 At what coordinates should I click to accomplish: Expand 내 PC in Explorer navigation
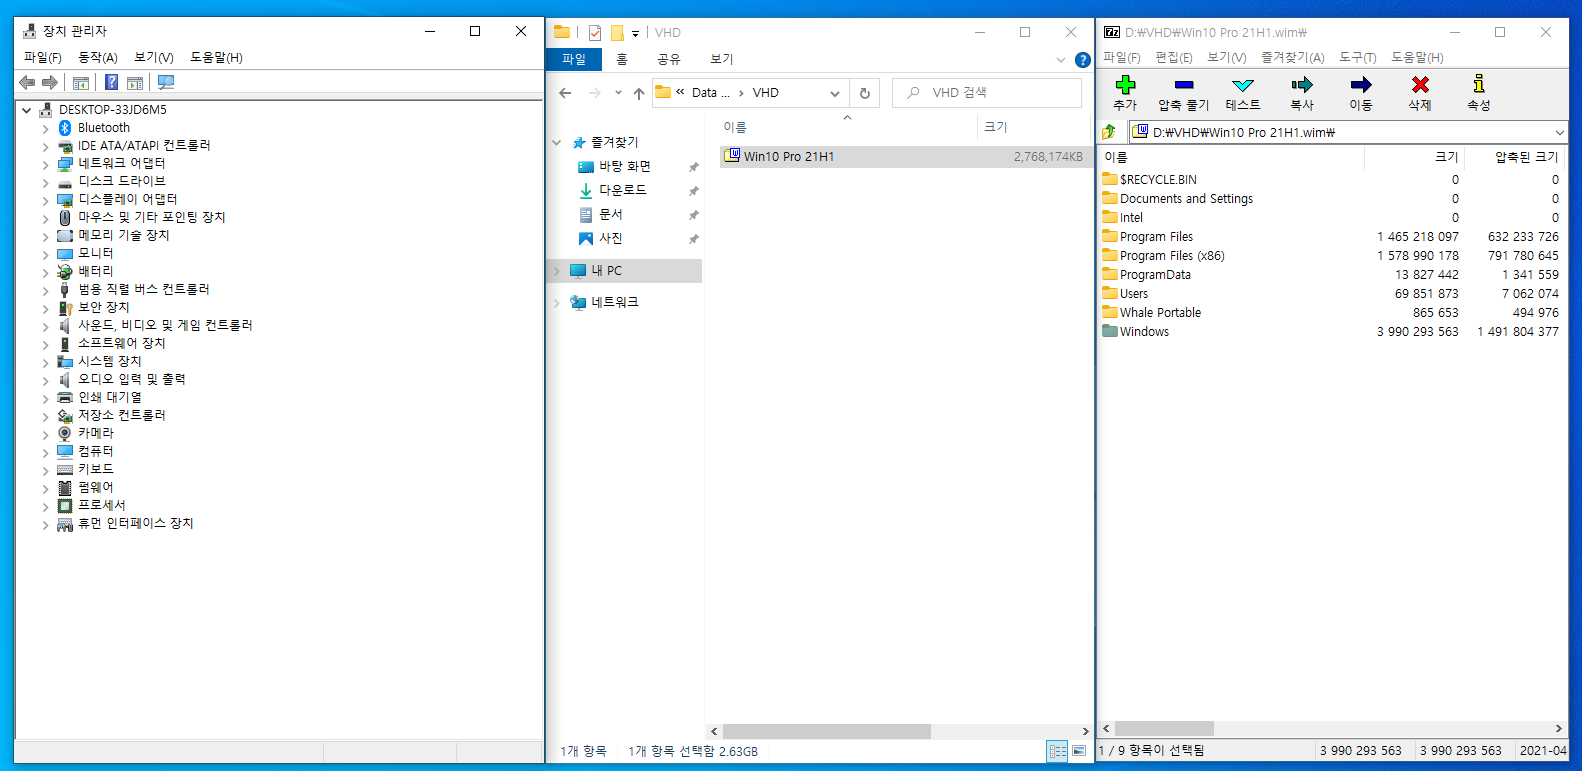coord(557,271)
